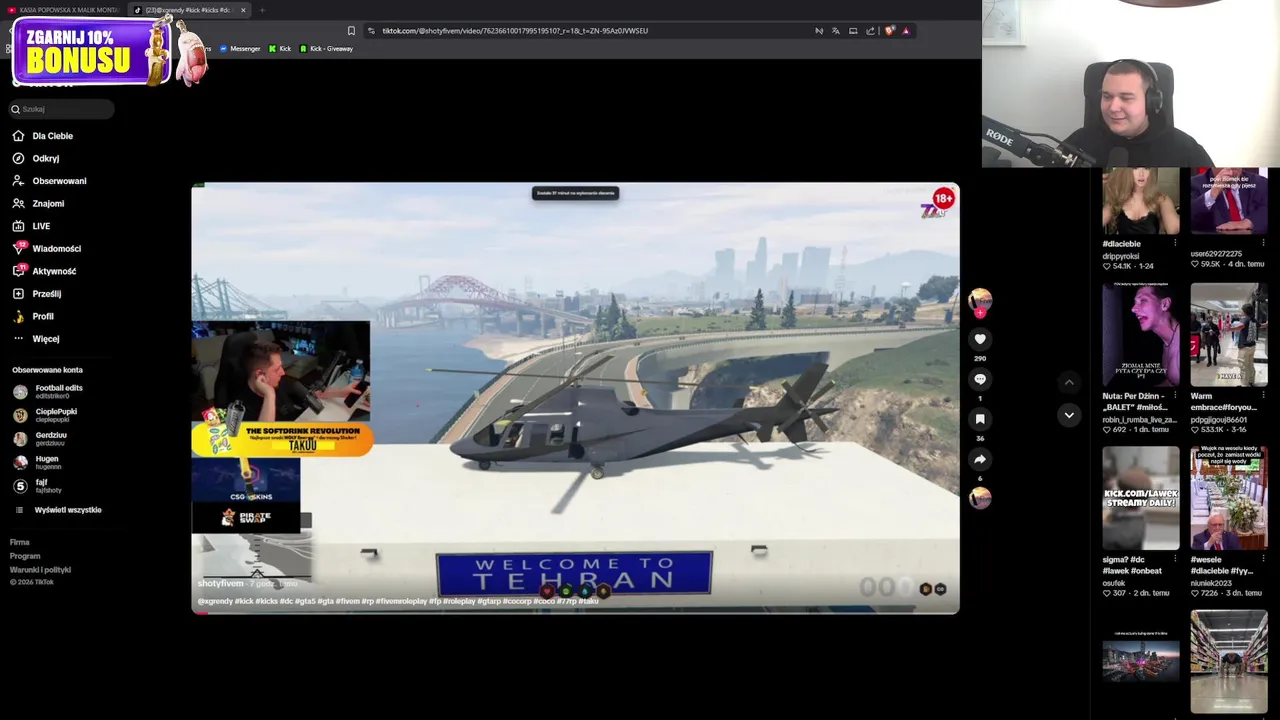Expand the Firma footer section
Screen dimensions: 1280x720
point(20,542)
